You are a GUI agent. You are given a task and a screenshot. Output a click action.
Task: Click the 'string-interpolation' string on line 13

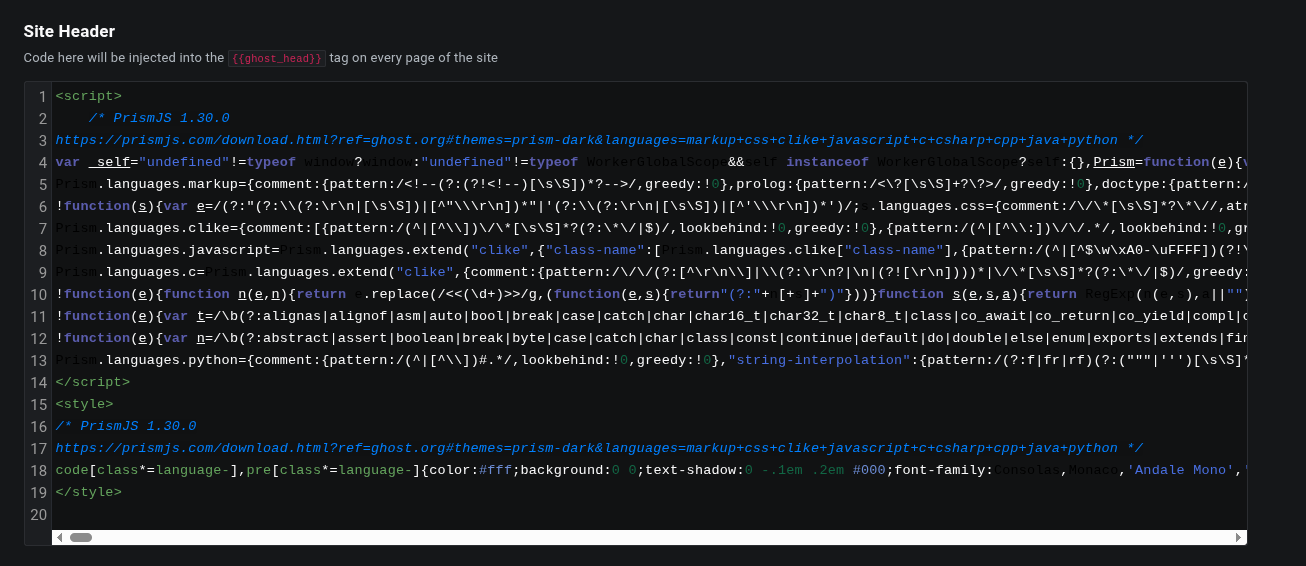click(x=819, y=360)
